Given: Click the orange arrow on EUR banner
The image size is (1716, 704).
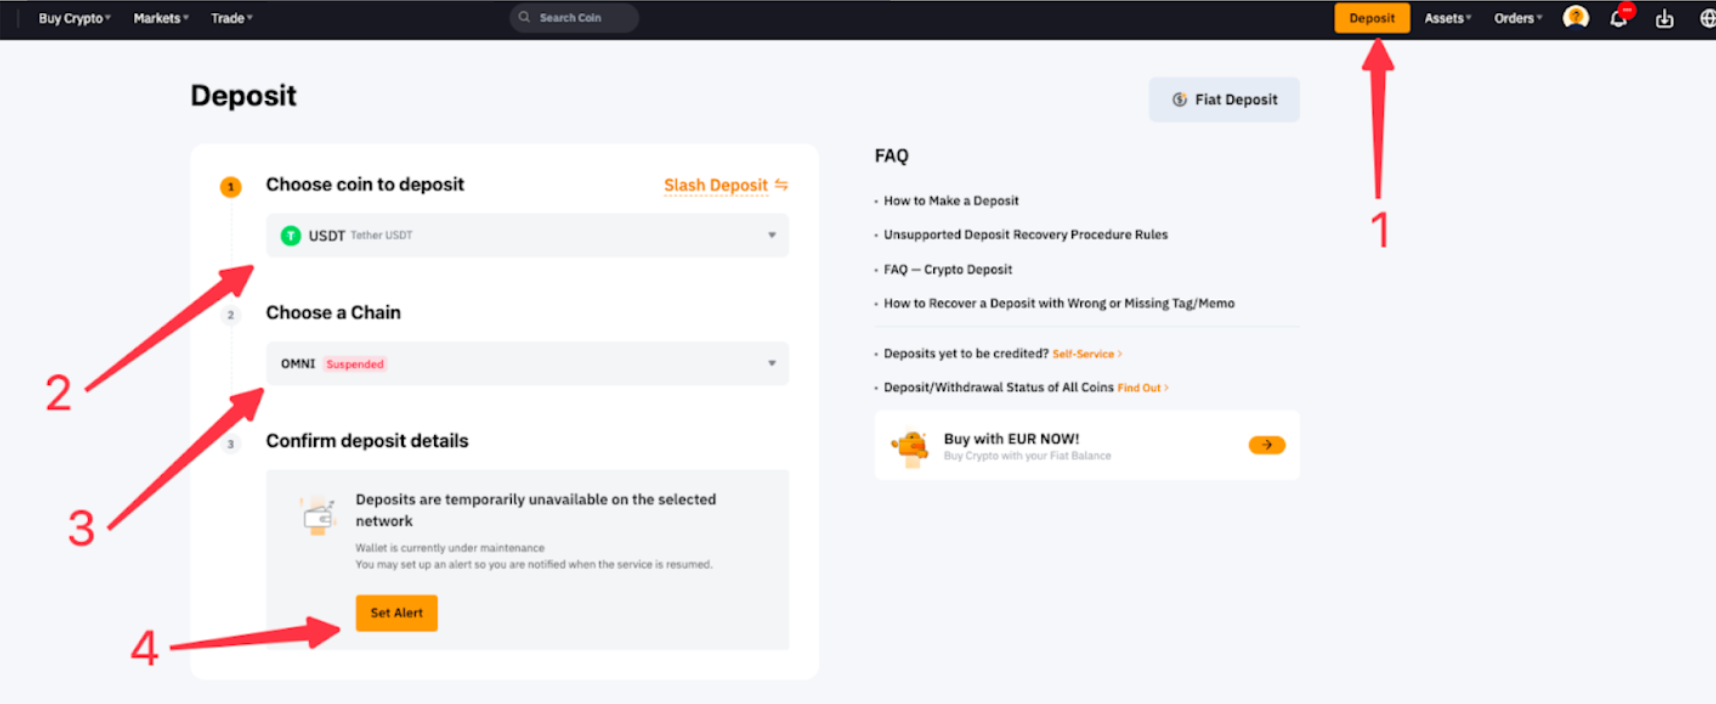Looking at the screenshot, I should (1266, 445).
